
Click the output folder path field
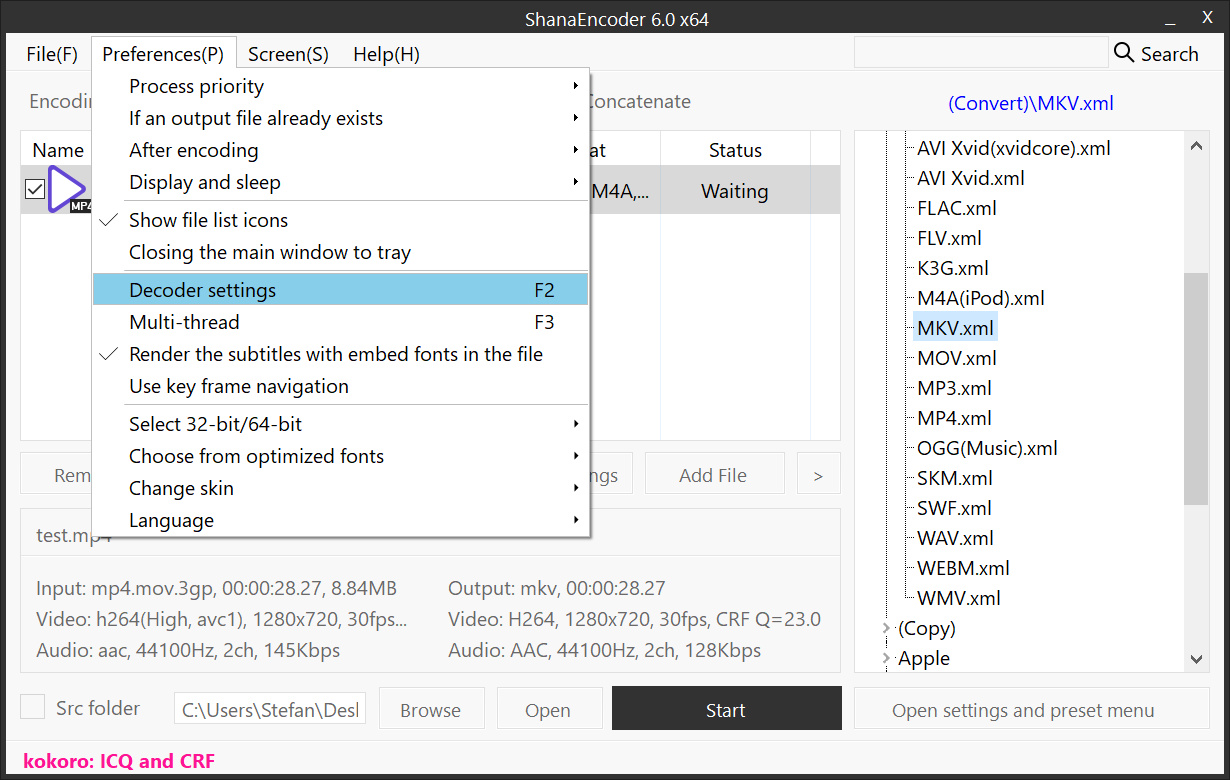click(270, 710)
